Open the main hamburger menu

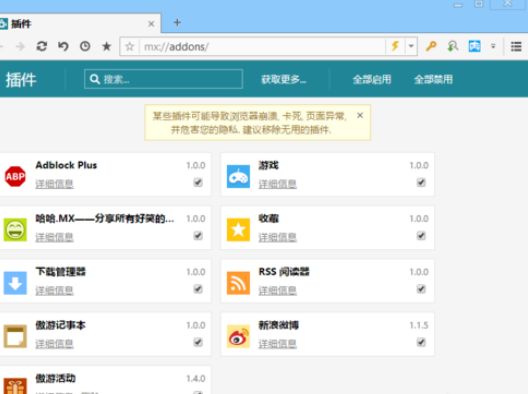(x=516, y=46)
